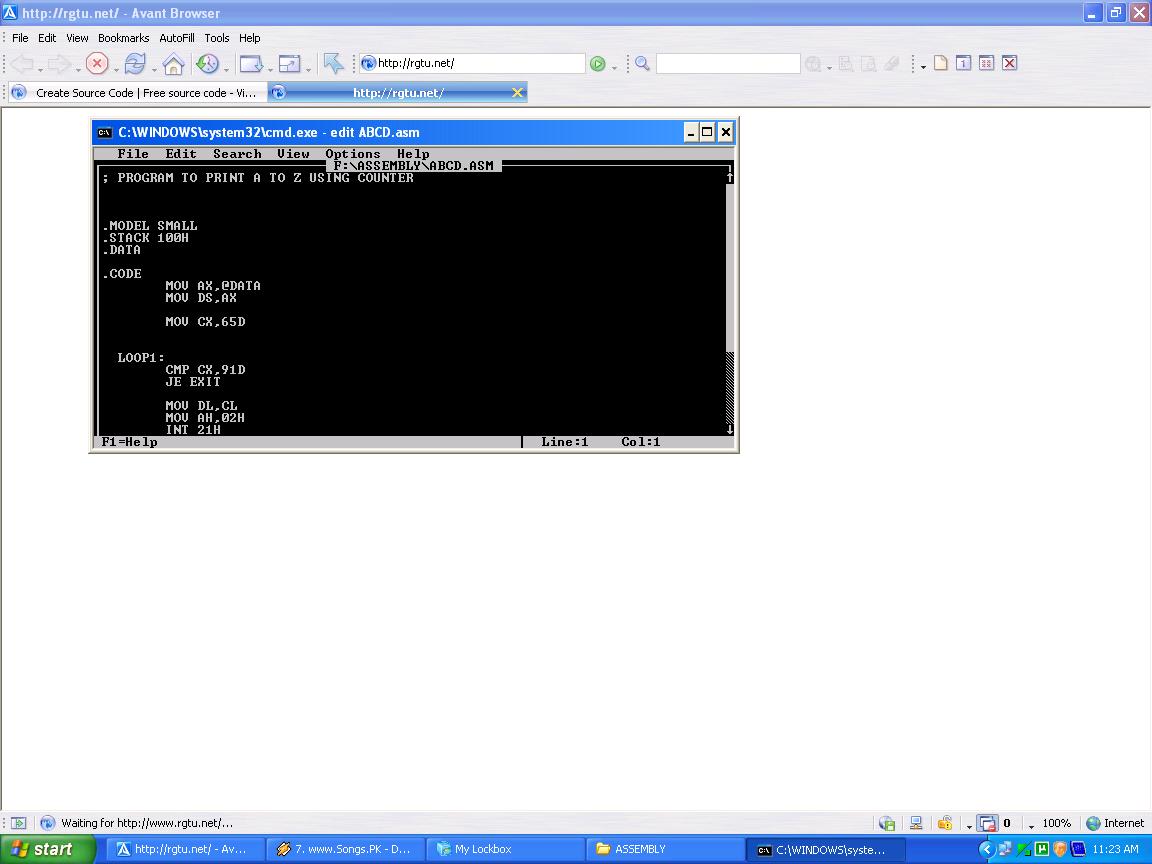1152x864 pixels.
Task: Click the new blank page icon
Action: [x=940, y=63]
